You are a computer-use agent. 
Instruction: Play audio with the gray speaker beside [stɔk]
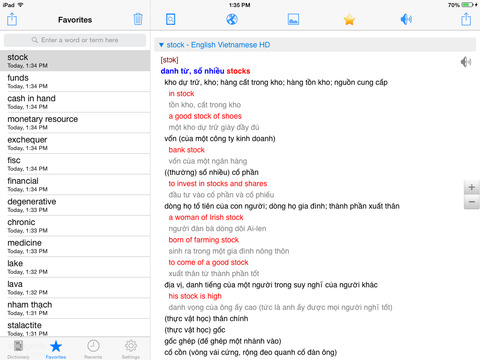(x=466, y=62)
